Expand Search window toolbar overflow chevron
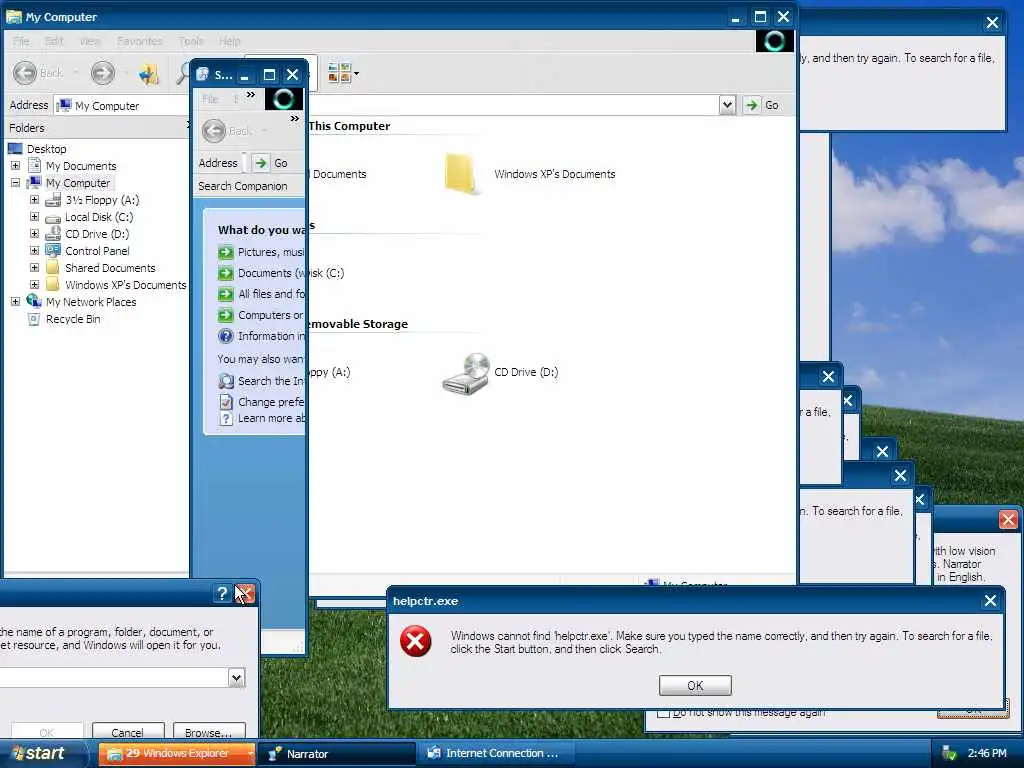 (295, 119)
